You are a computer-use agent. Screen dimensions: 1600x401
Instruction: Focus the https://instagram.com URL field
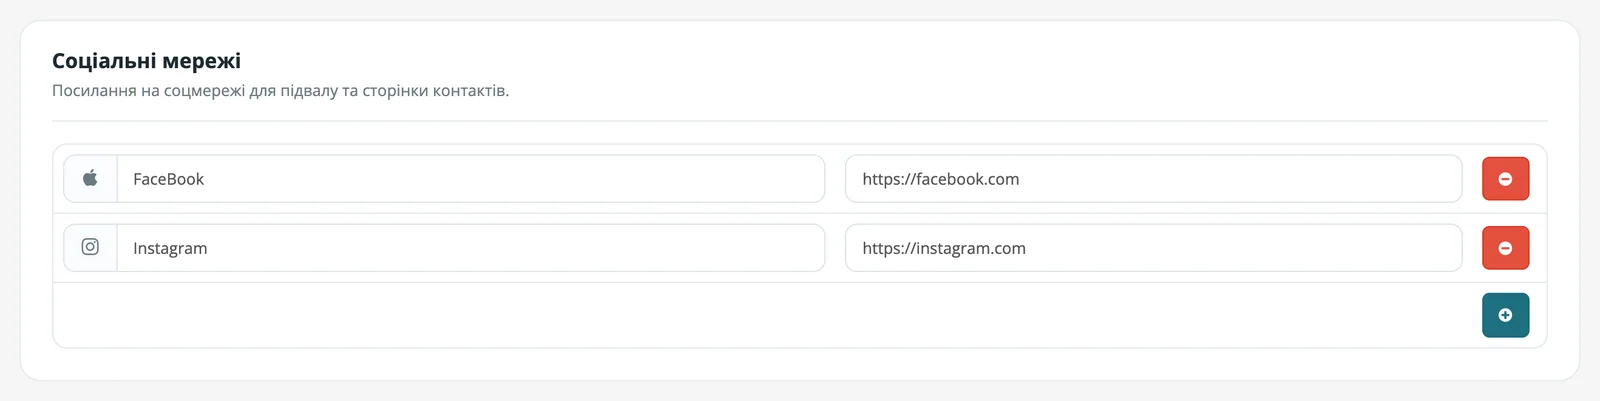[x=1154, y=248]
